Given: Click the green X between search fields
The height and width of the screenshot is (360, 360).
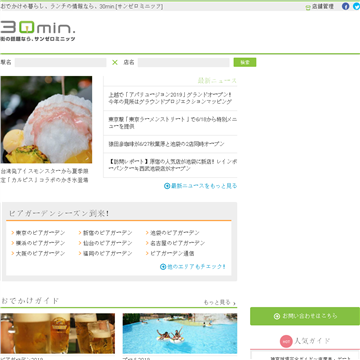Looking at the screenshot, I should [x=115, y=62].
